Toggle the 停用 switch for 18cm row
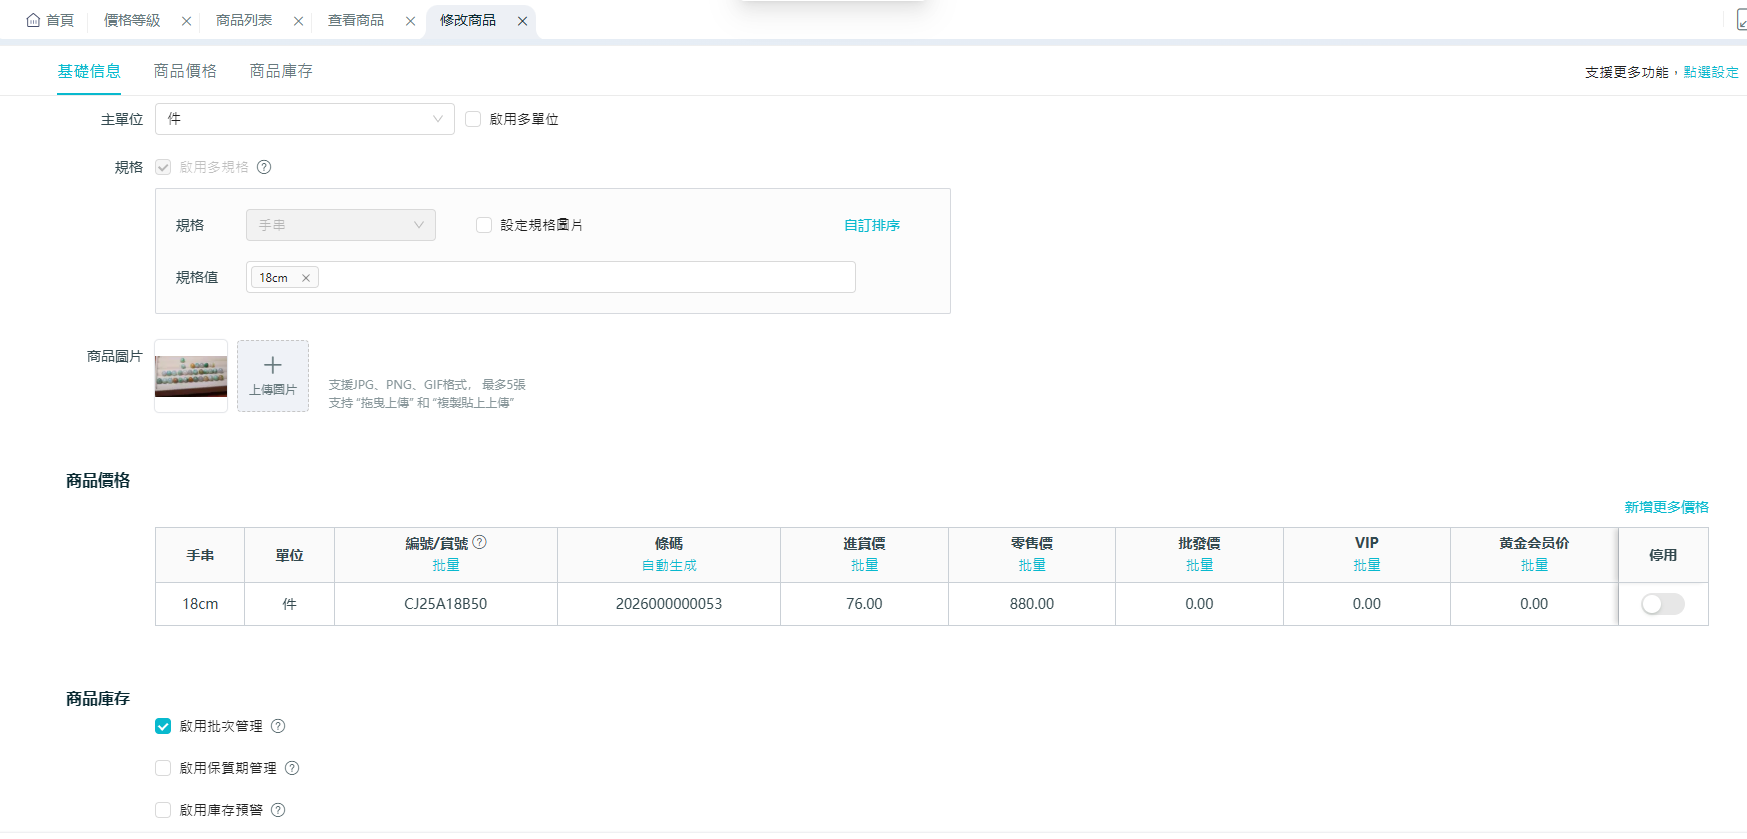The image size is (1747, 839). pyautogui.click(x=1662, y=604)
